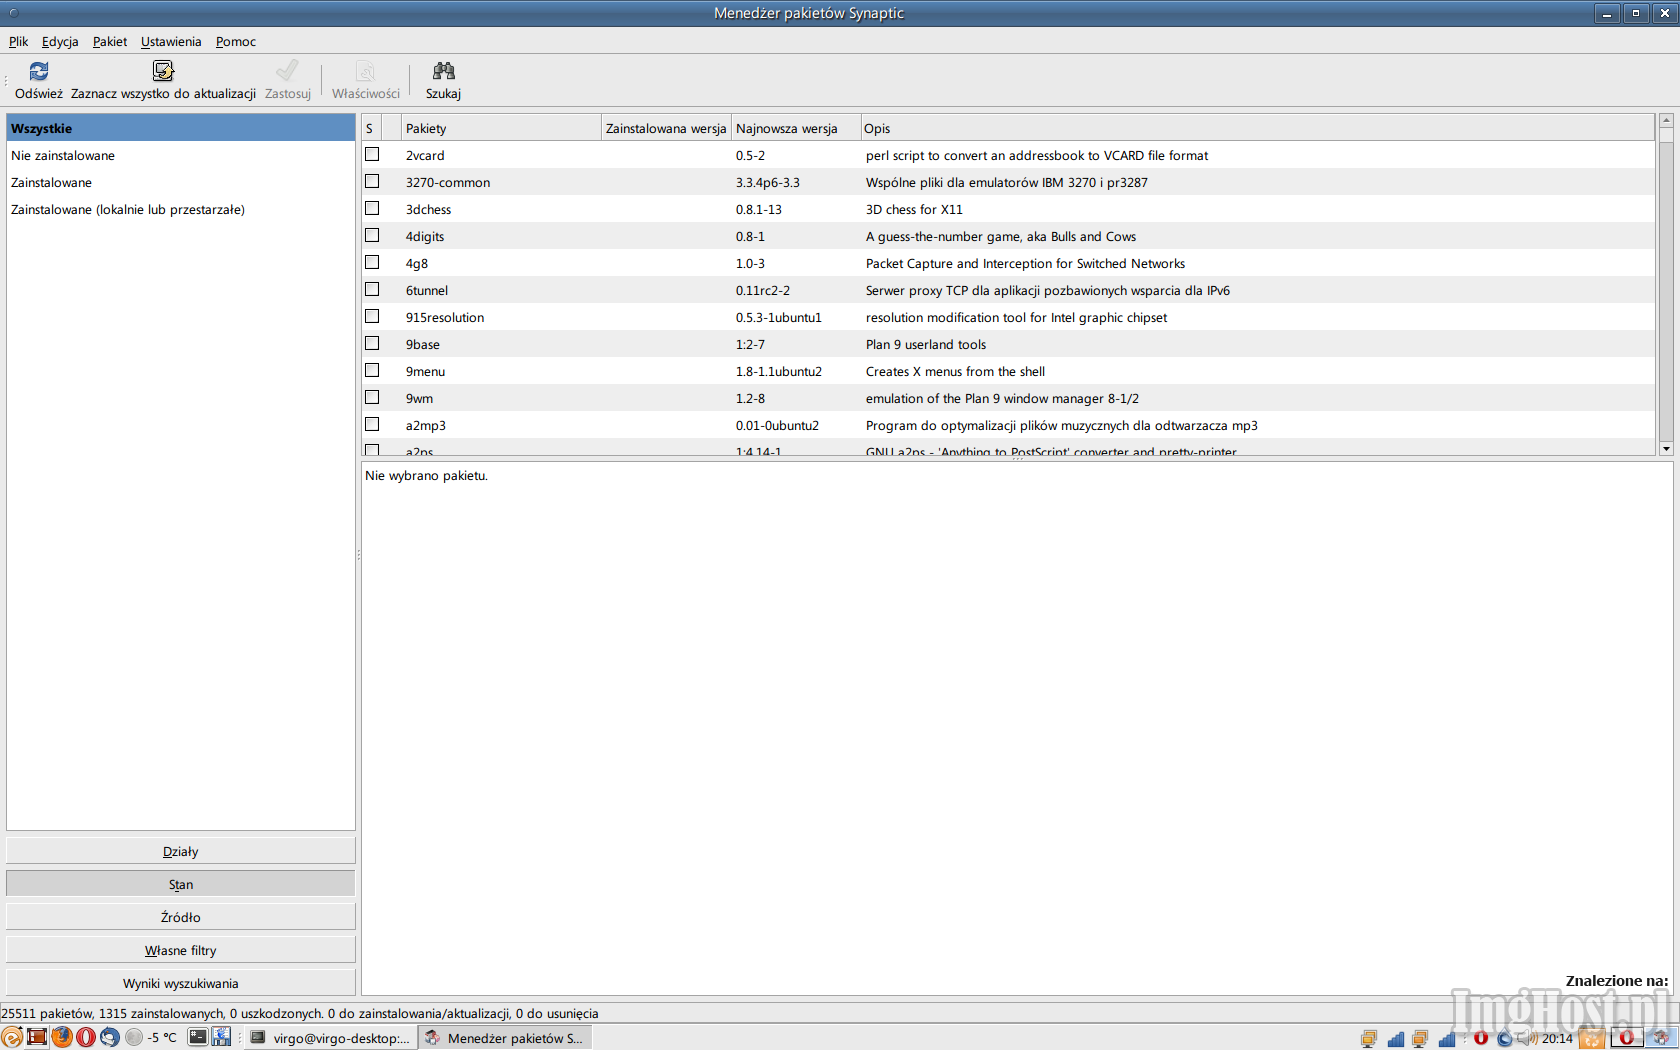Click the moon weather applet icon
Viewport: 1680px width, 1050px height.
tap(134, 1037)
